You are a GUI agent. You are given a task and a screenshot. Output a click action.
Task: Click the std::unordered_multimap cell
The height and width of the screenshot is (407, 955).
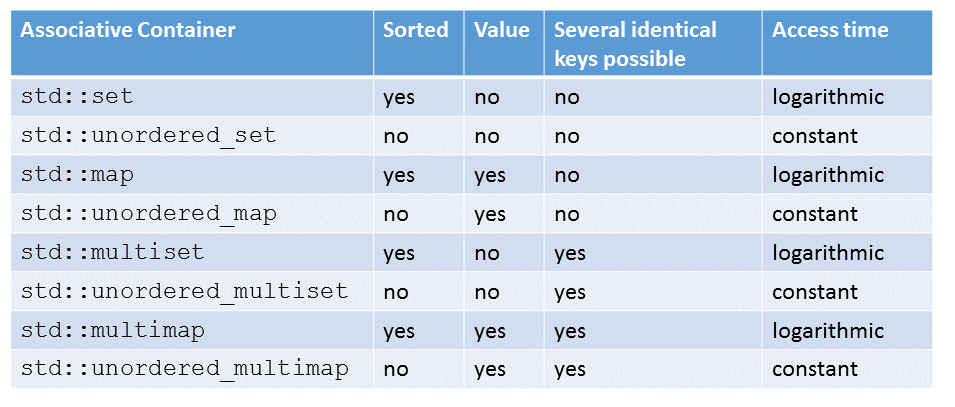tap(184, 370)
